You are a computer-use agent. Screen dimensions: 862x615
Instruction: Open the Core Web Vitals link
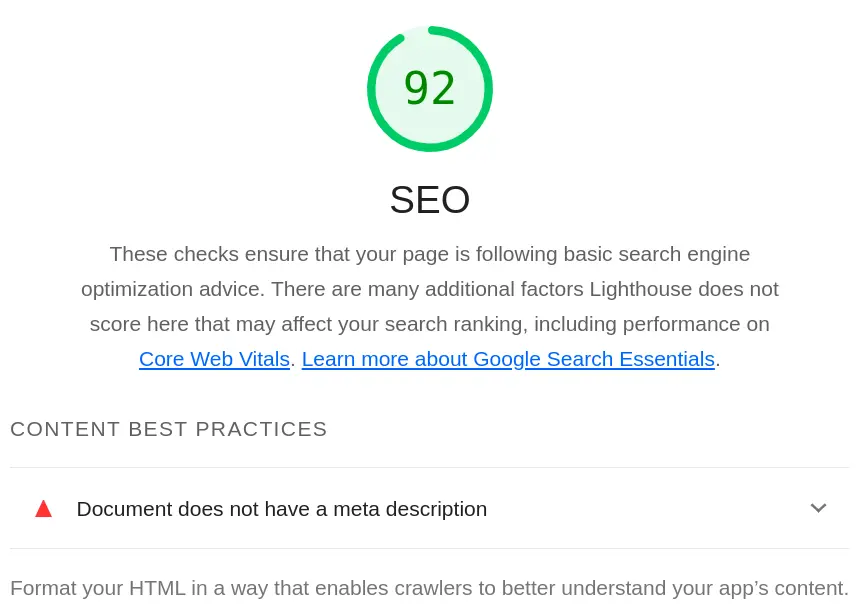click(214, 359)
